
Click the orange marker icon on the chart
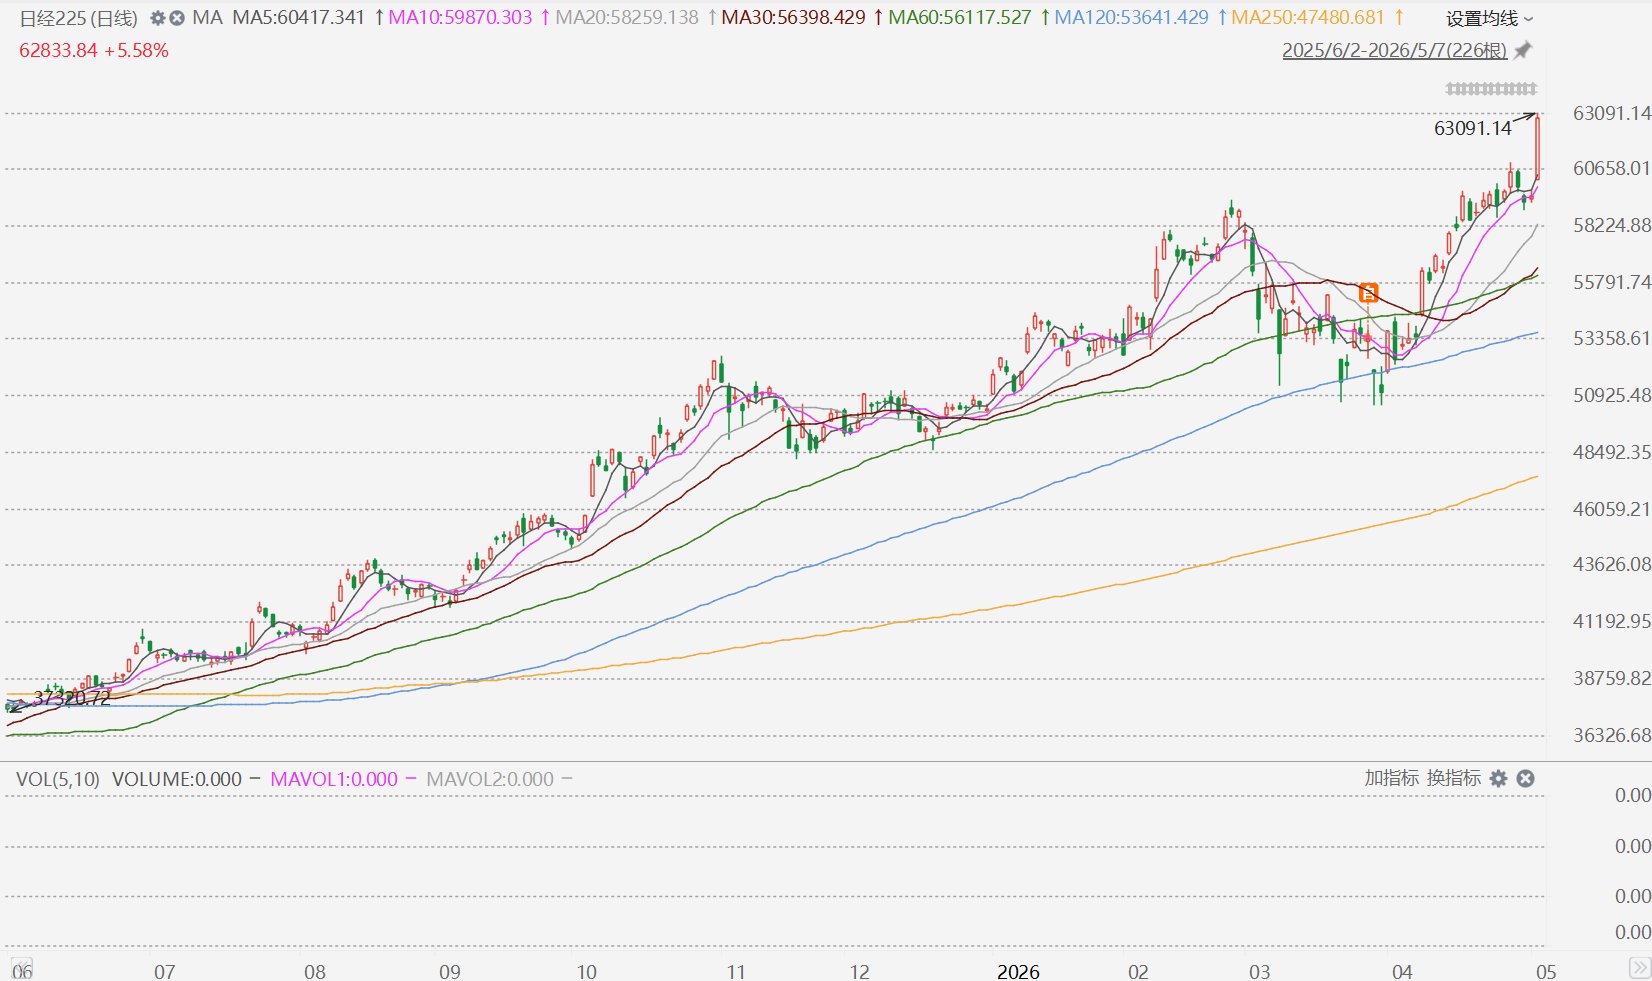coord(1369,293)
